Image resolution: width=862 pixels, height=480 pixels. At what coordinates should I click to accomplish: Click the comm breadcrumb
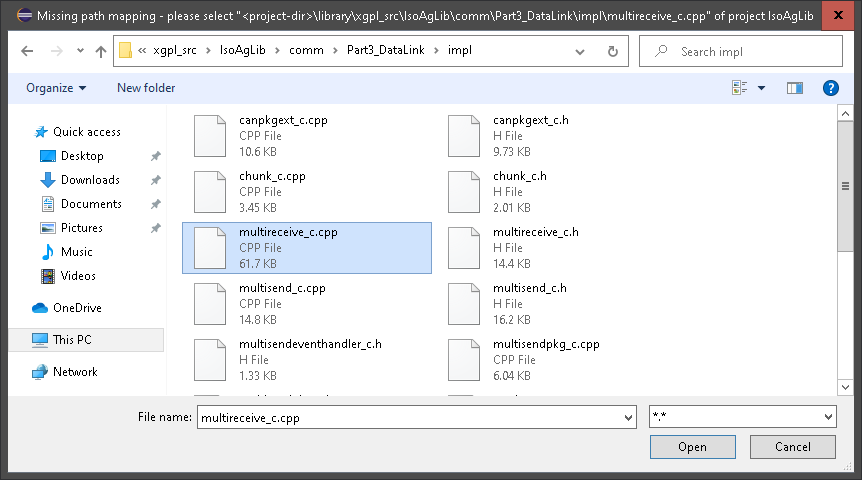306,51
